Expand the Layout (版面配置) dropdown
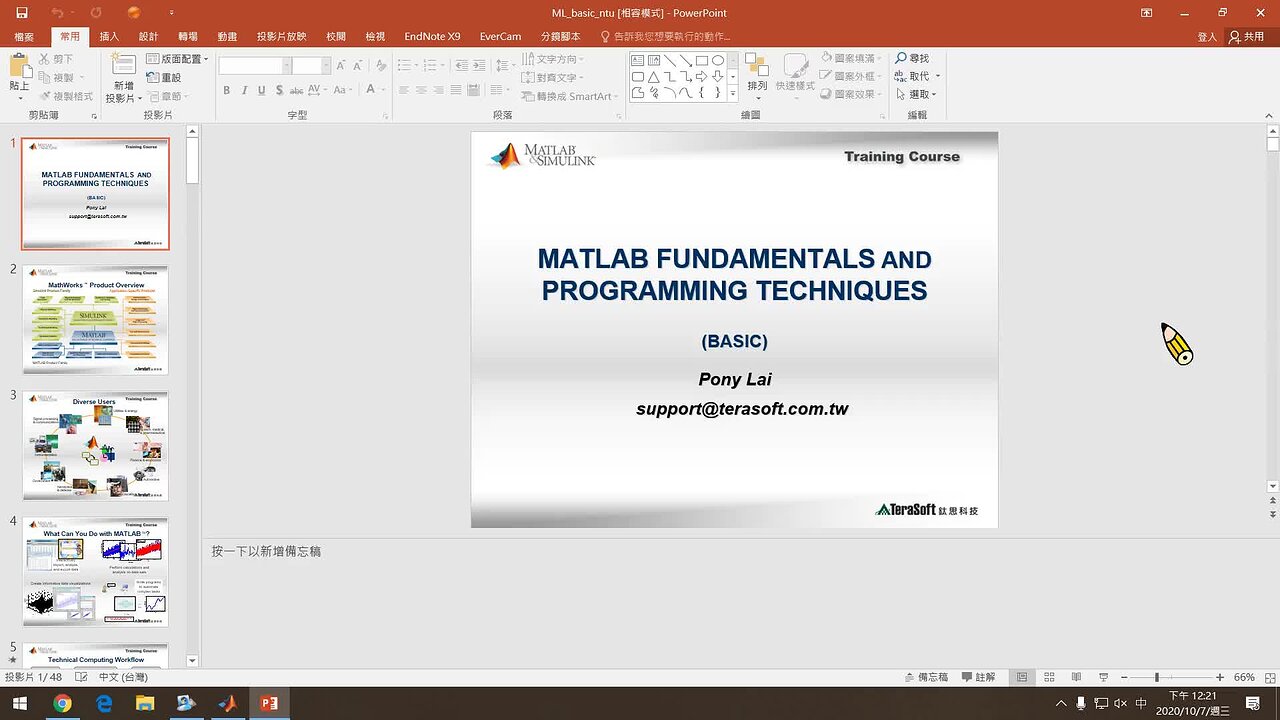 pyautogui.click(x=206, y=59)
